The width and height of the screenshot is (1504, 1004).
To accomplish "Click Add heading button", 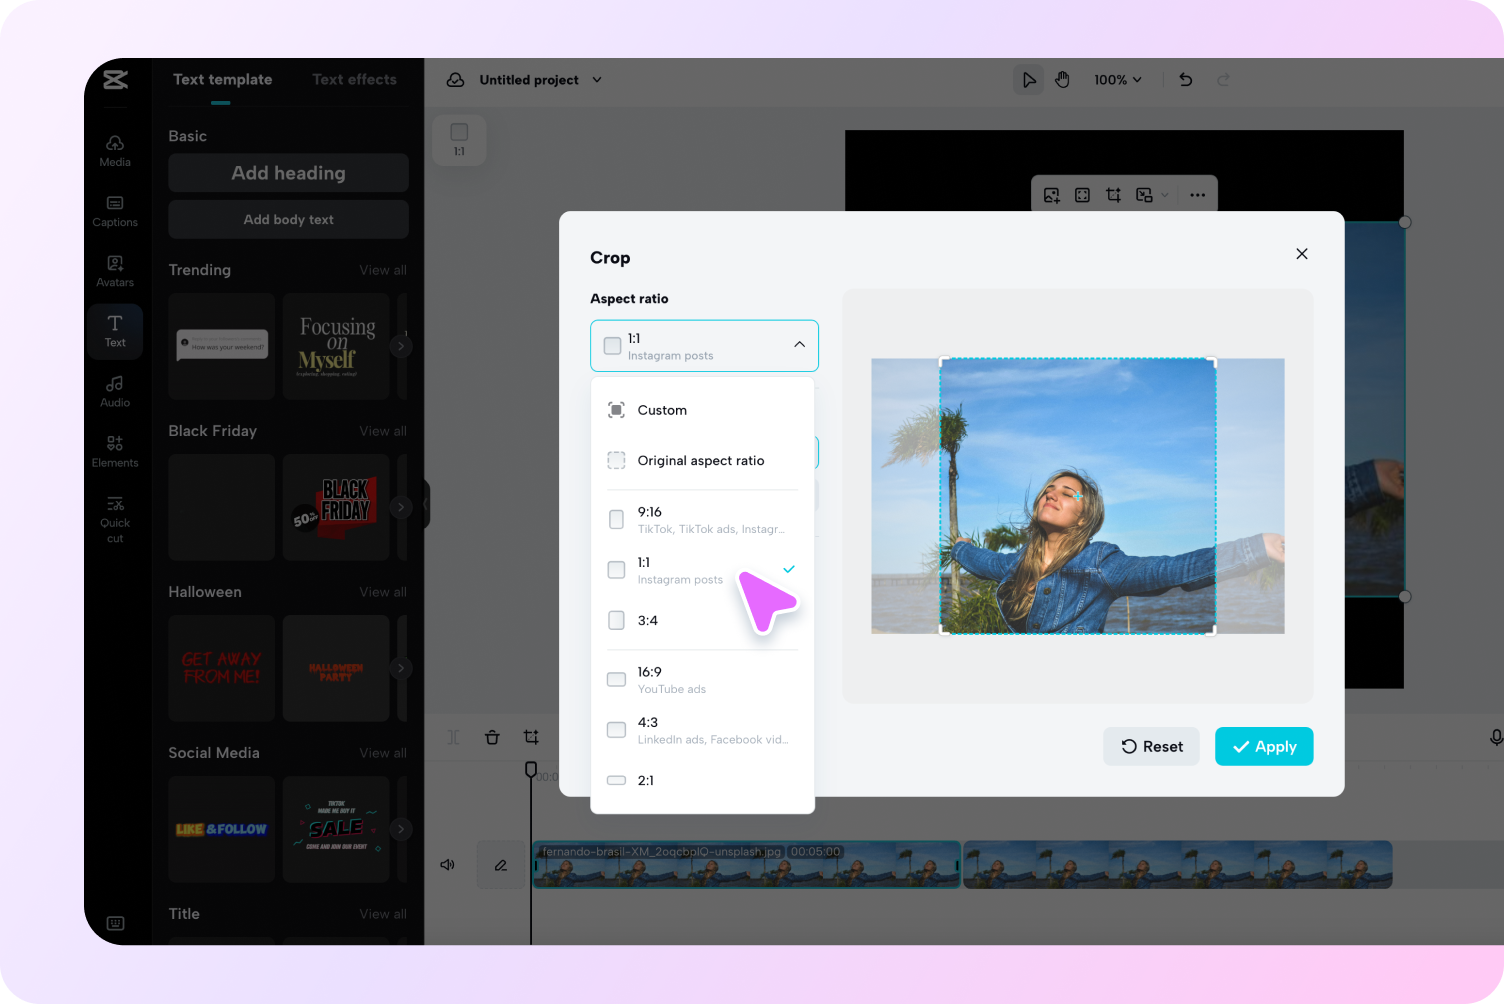I will tap(288, 173).
